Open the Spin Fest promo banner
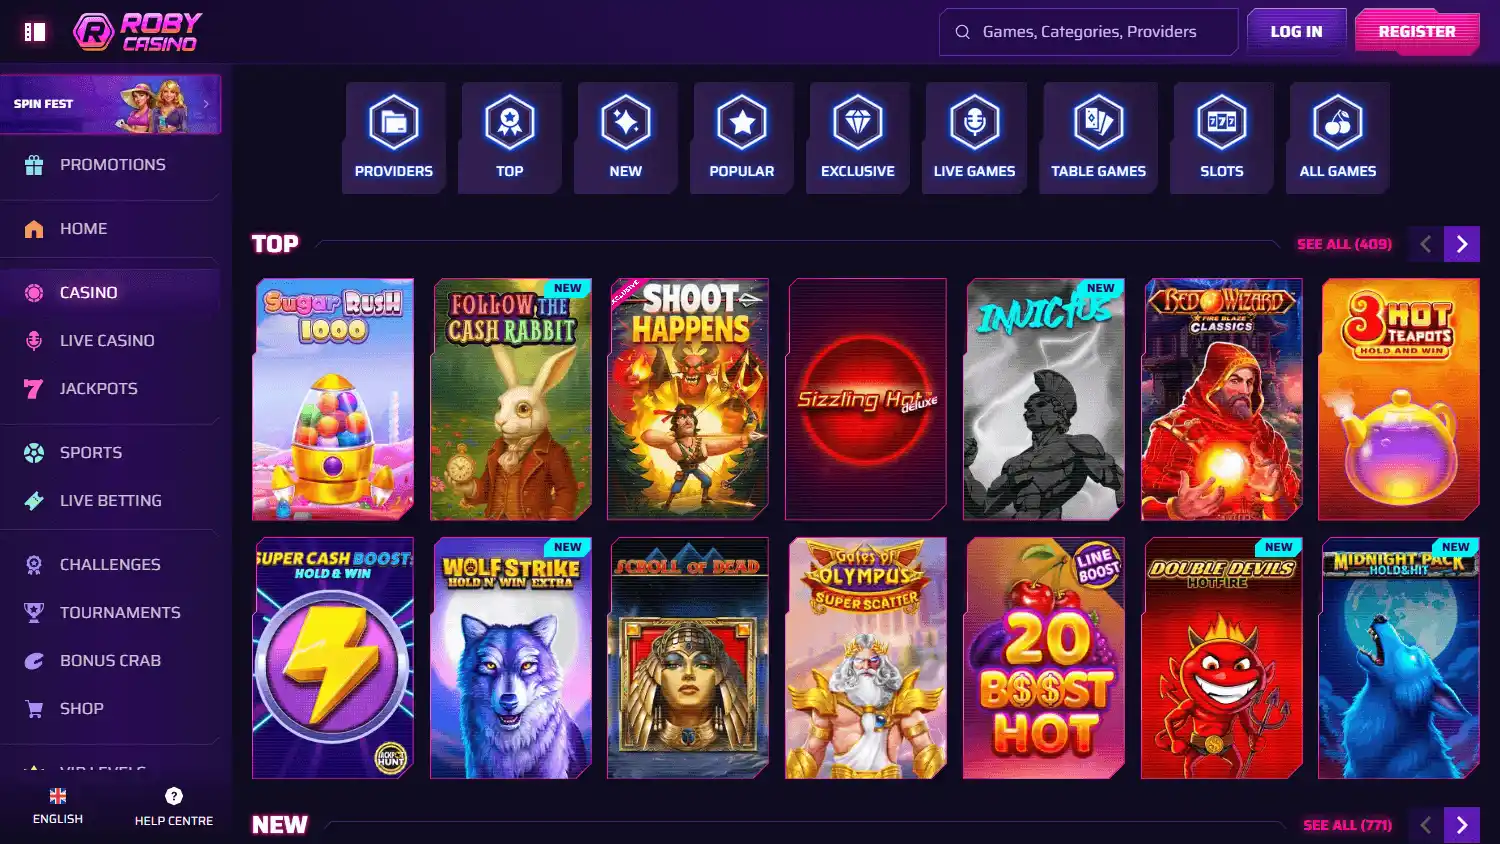This screenshot has width=1500, height=844. 110,104
